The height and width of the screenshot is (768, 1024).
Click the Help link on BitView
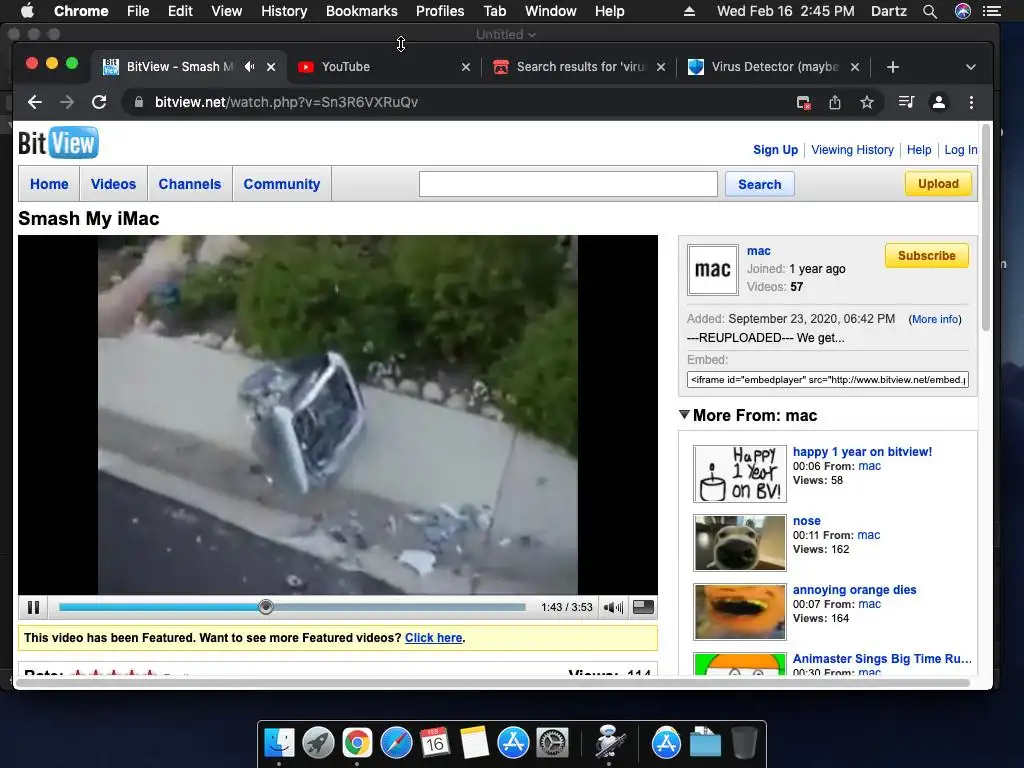click(919, 150)
